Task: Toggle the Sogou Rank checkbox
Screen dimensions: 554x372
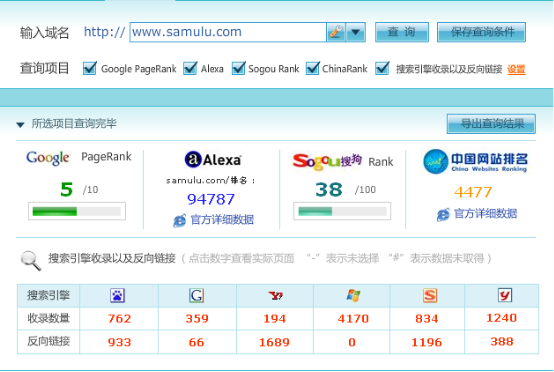Action: click(x=238, y=68)
